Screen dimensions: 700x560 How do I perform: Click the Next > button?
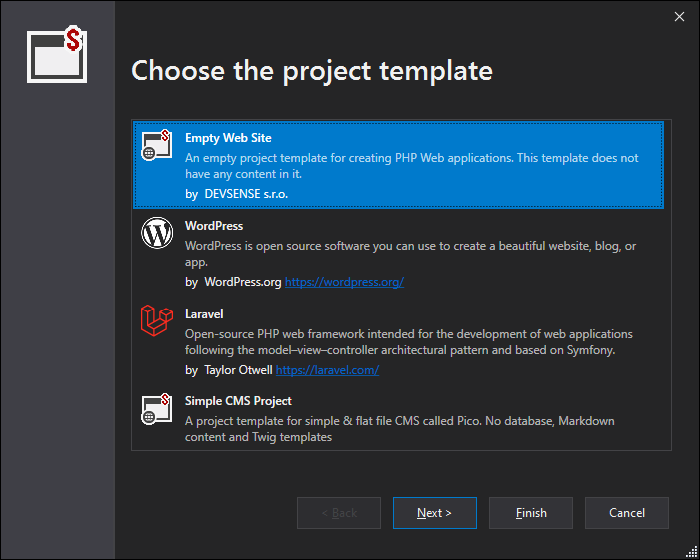[435, 513]
